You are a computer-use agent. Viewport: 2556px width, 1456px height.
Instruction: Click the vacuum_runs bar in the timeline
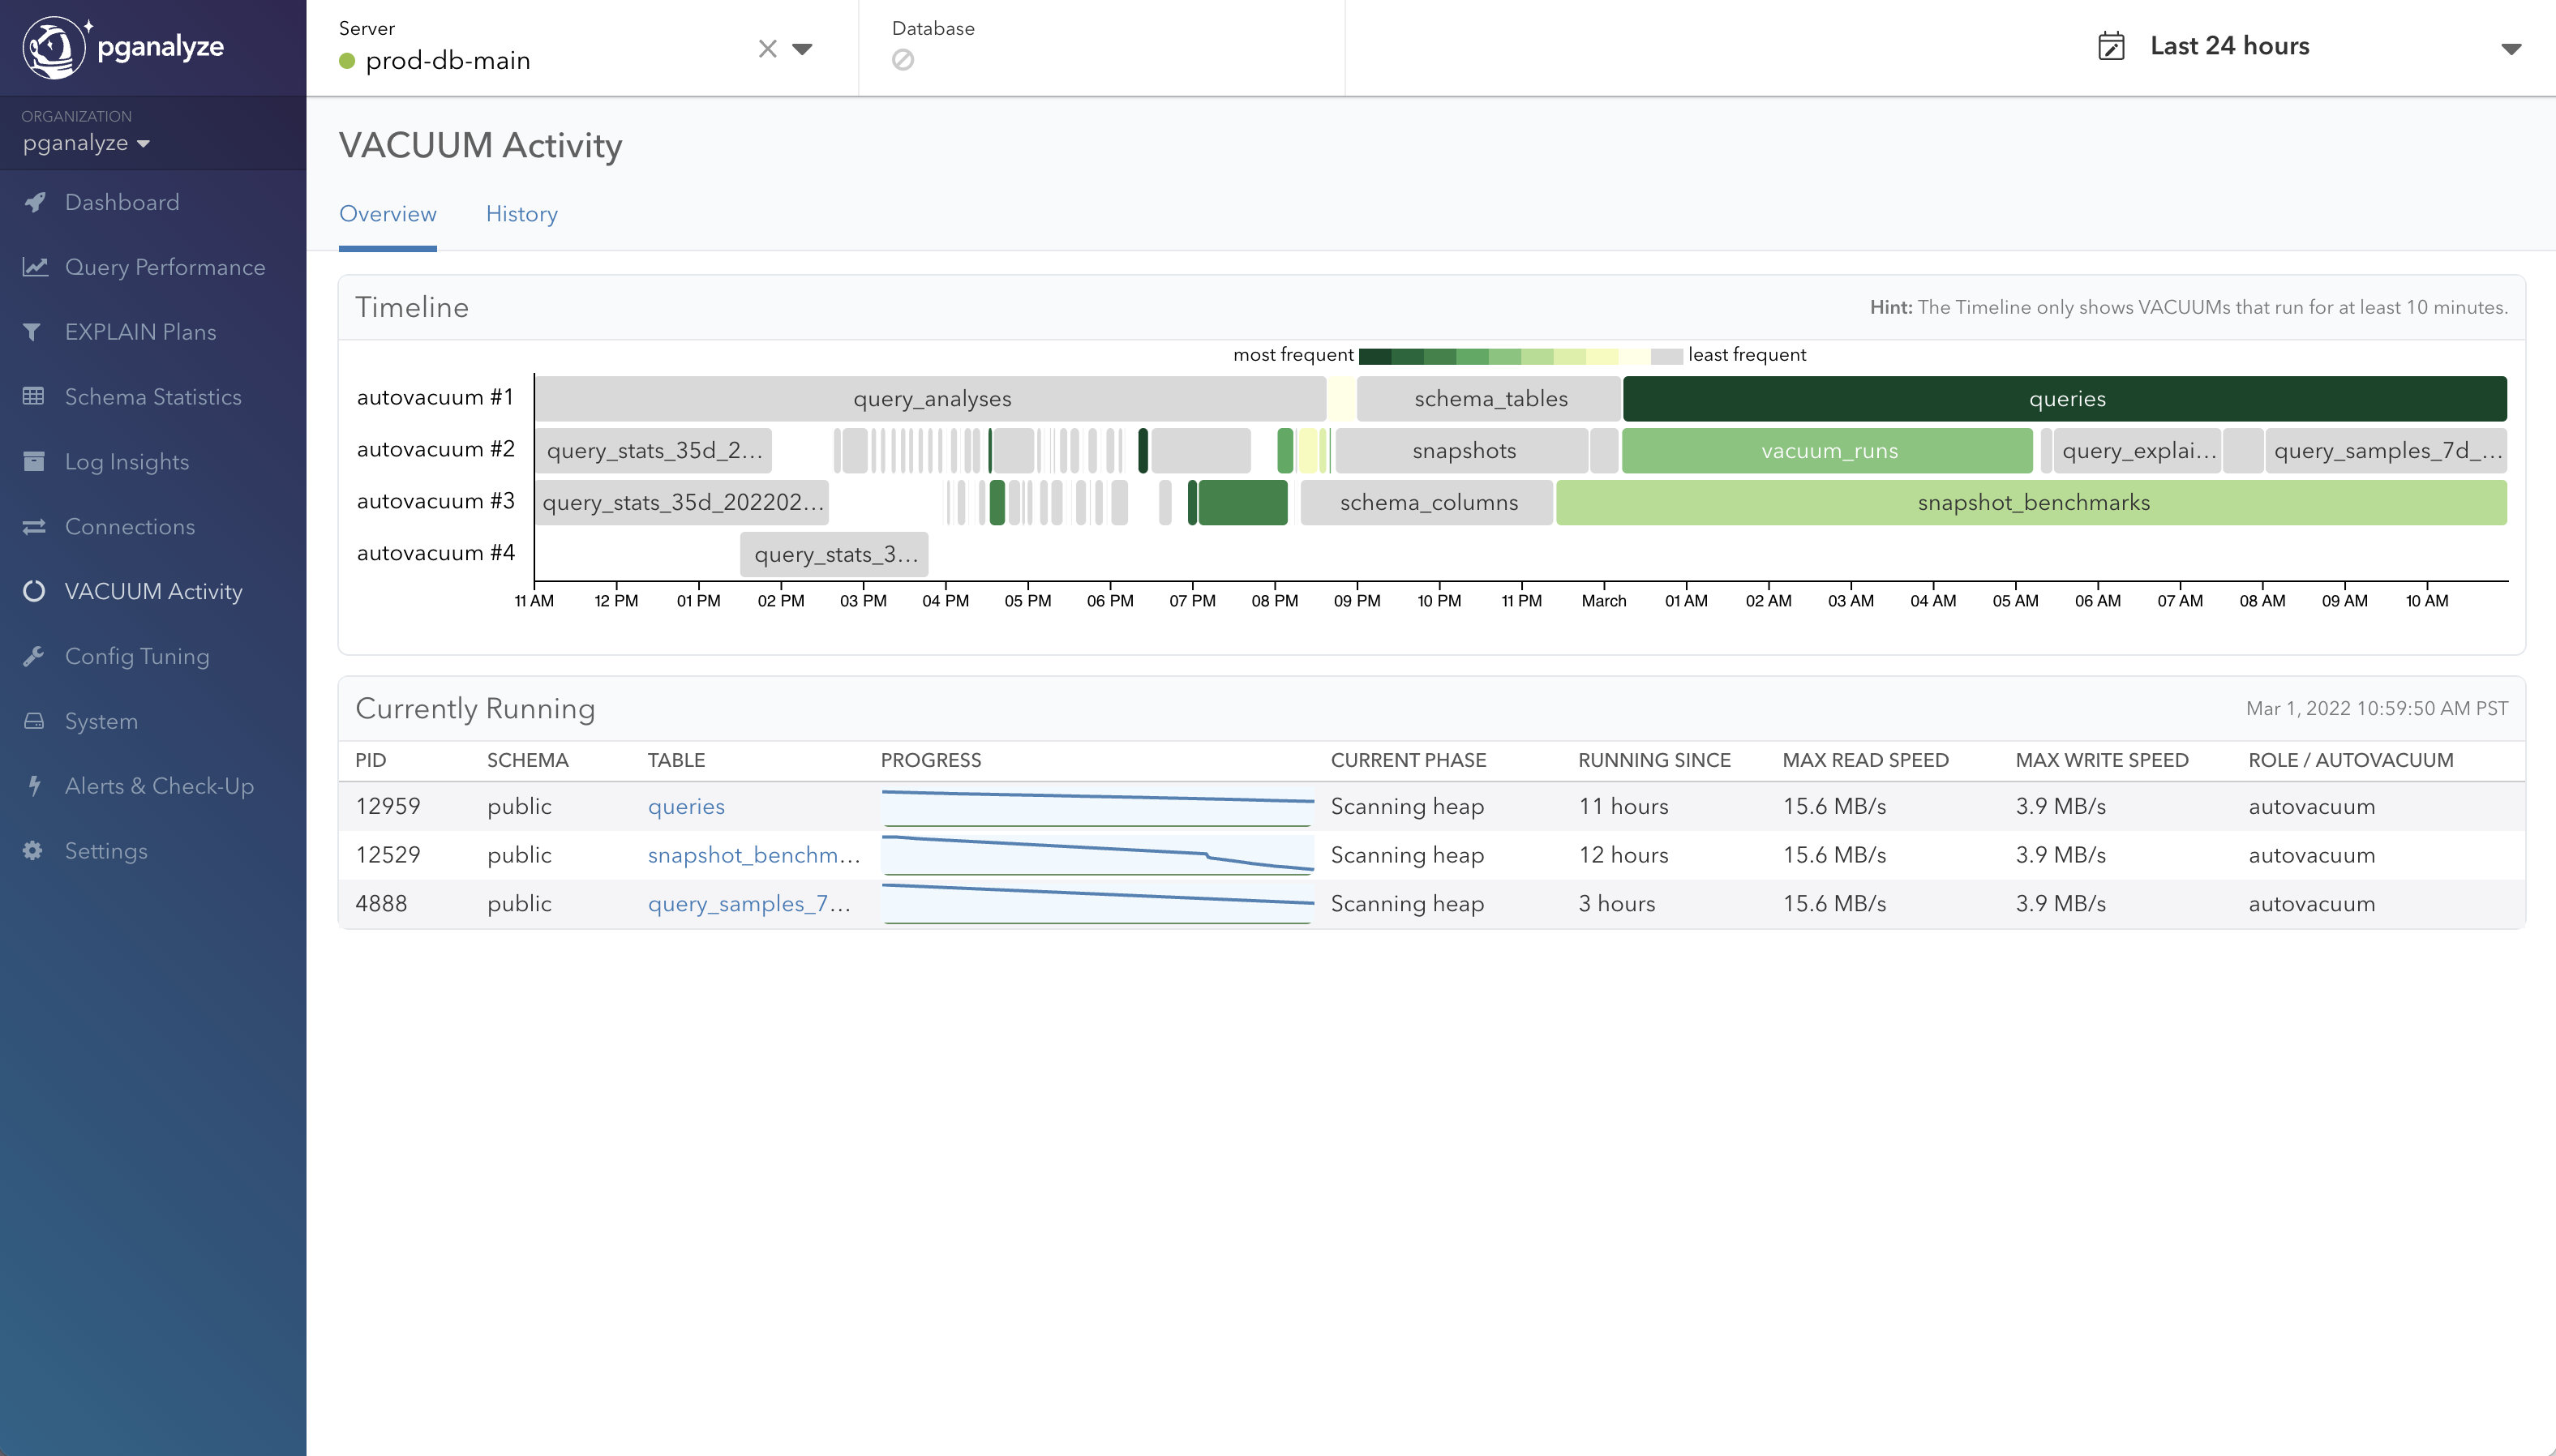1828,450
